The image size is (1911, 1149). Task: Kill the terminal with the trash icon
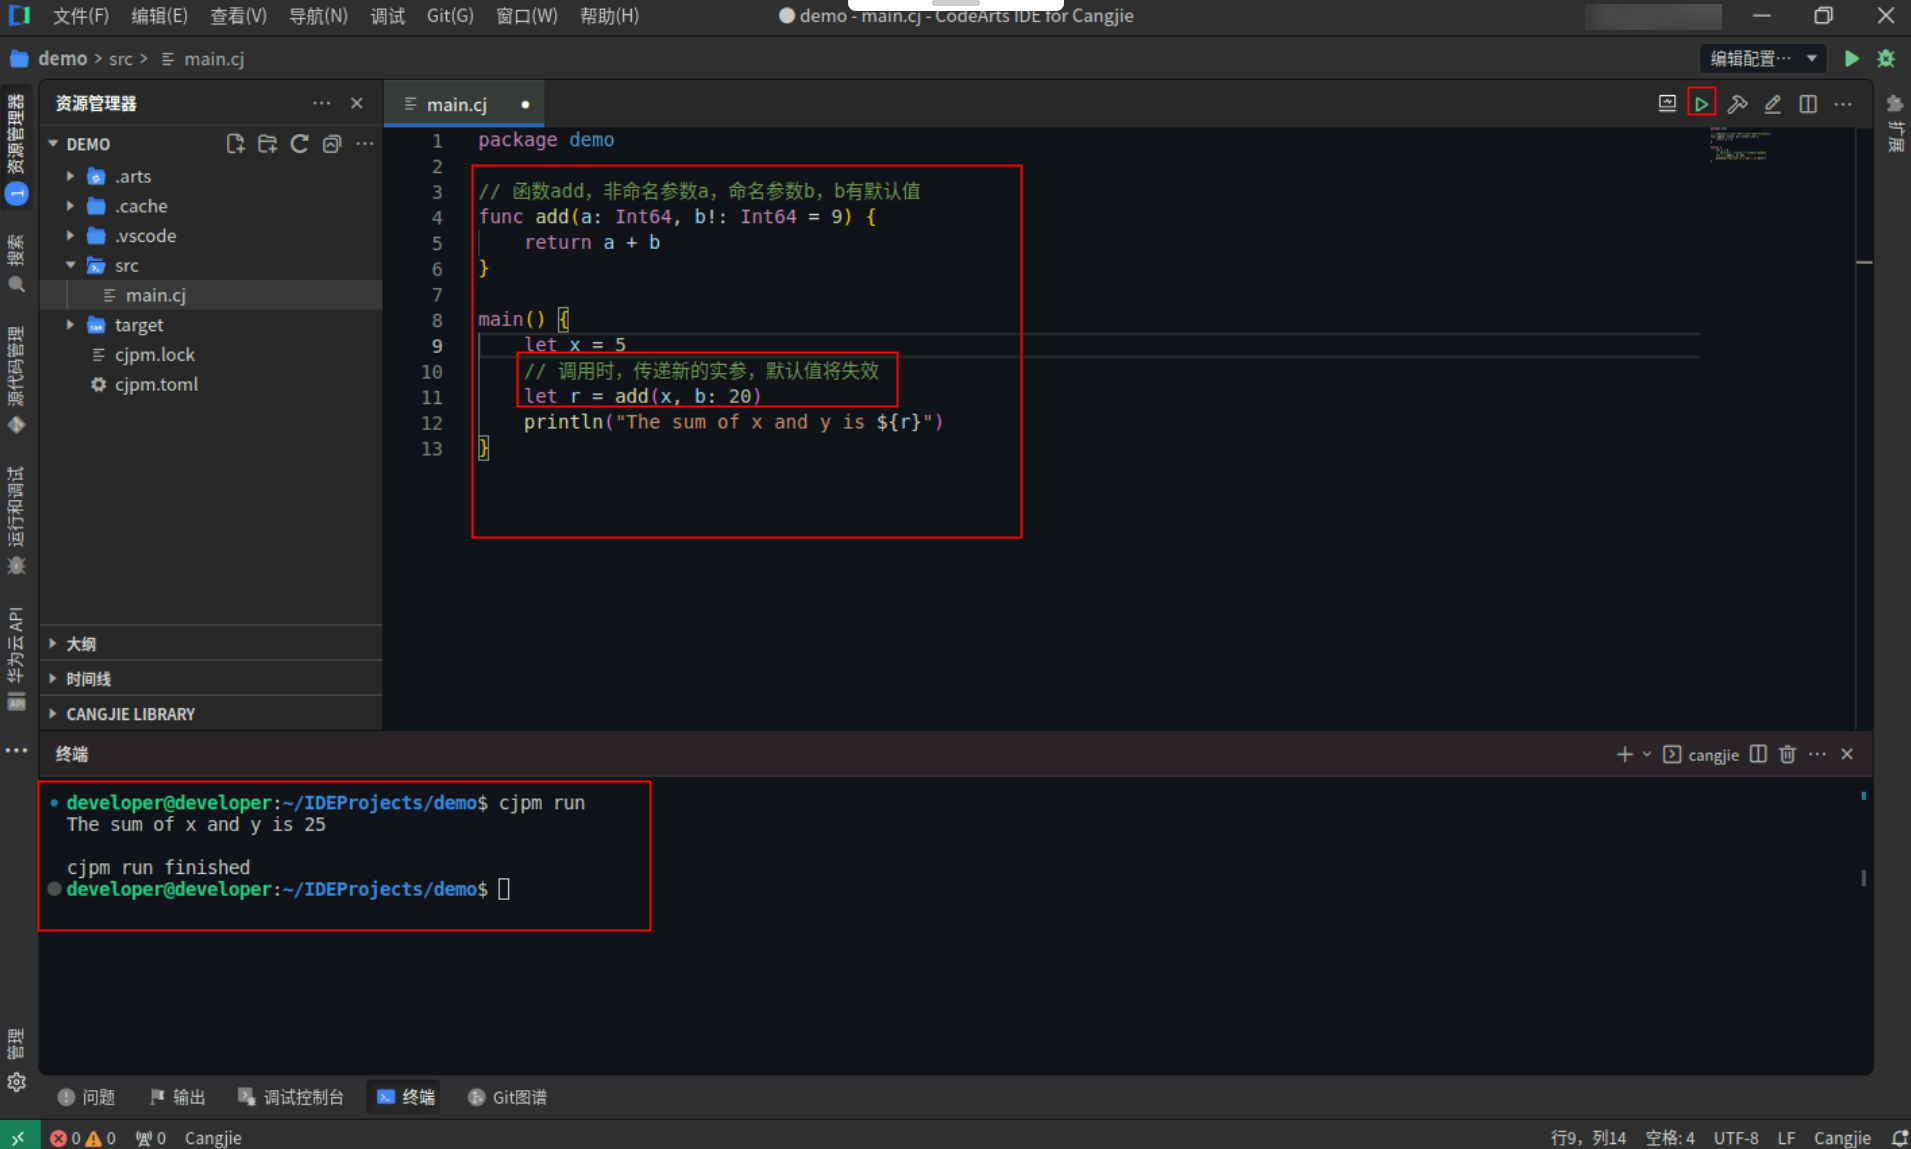pos(1787,754)
